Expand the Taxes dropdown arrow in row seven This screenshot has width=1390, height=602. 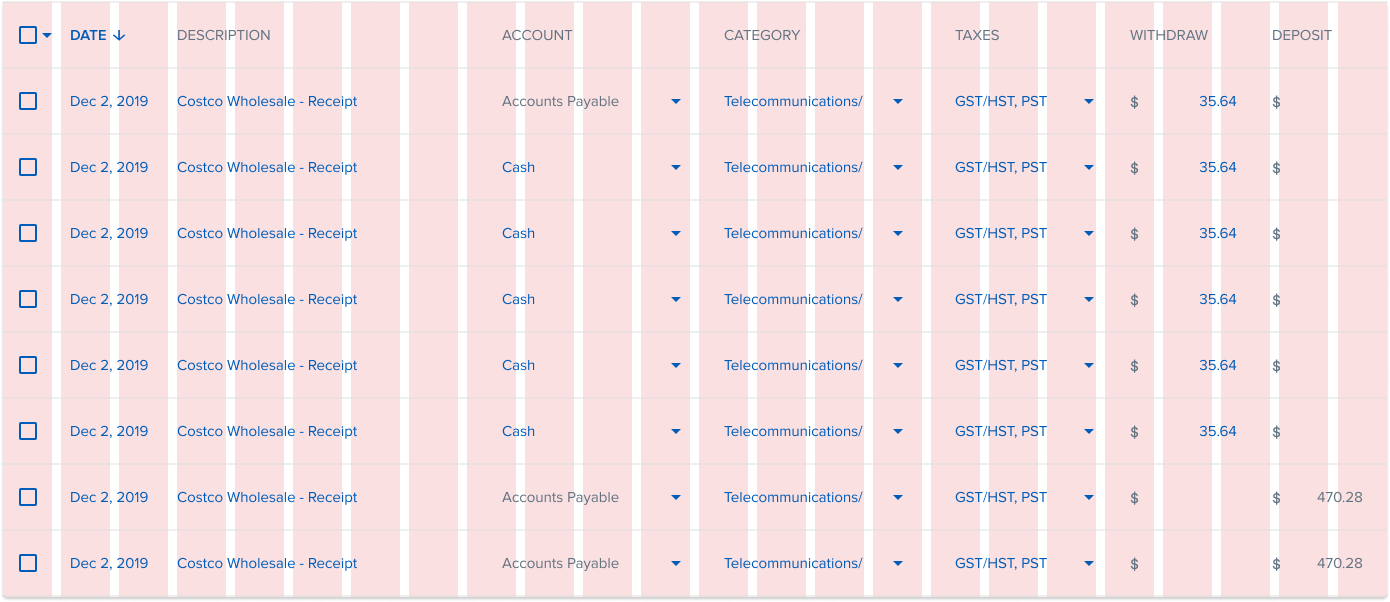1089,497
